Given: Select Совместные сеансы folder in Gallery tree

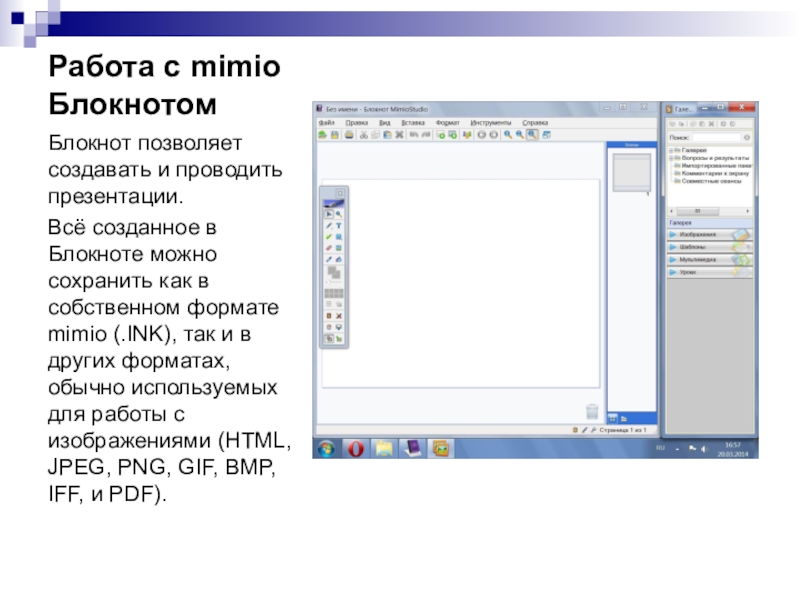Looking at the screenshot, I should (x=708, y=181).
